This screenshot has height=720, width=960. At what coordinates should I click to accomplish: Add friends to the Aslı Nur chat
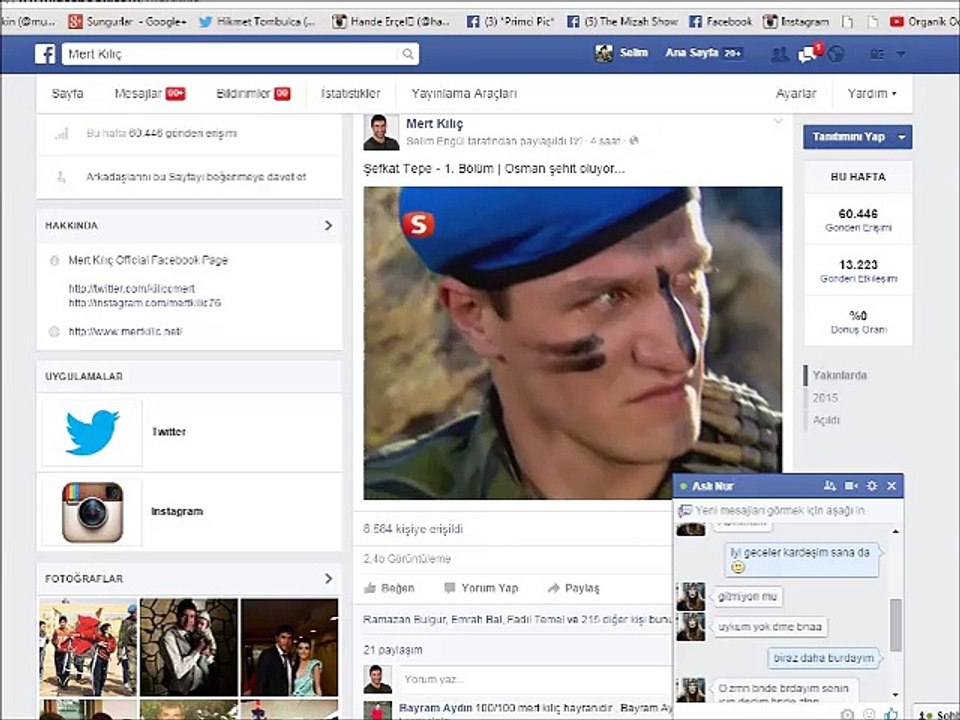830,486
